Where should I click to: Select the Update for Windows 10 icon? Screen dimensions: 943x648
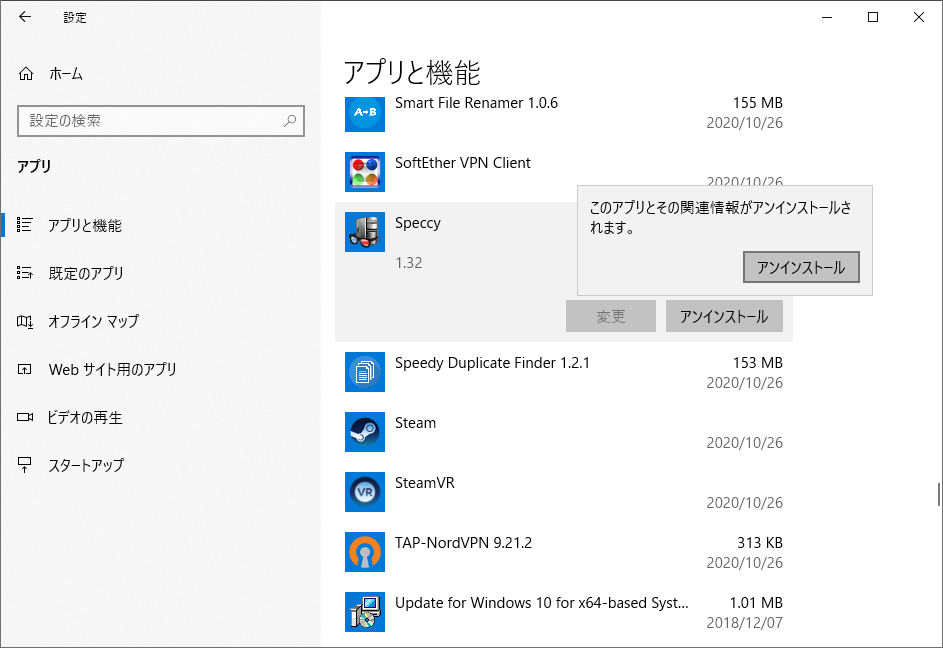click(x=364, y=612)
